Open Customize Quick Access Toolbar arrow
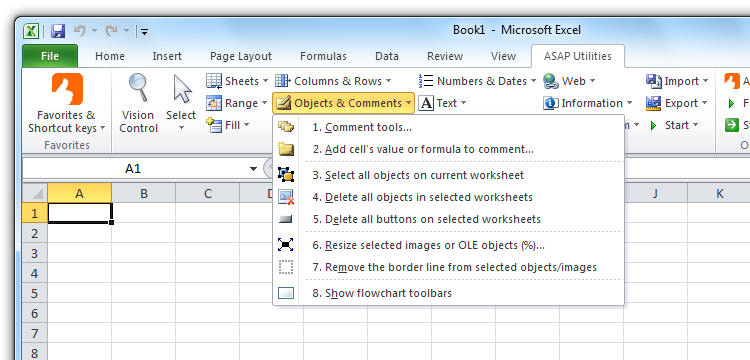Screen dimensions: 750x360 point(144,32)
